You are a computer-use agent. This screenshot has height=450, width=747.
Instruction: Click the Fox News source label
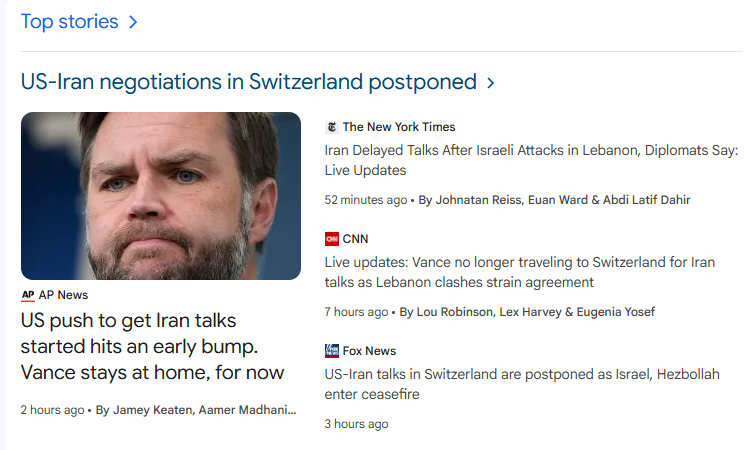tap(369, 350)
